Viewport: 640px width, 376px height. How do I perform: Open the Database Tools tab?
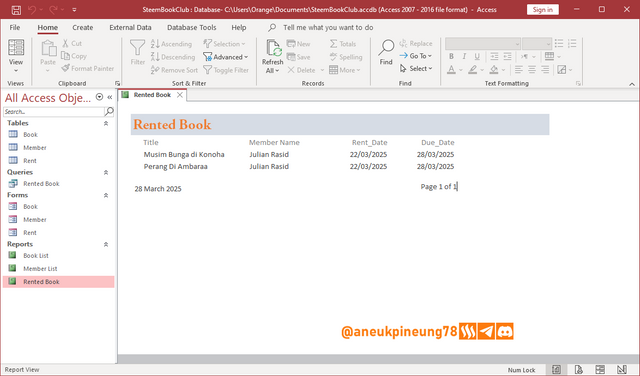[x=191, y=27]
